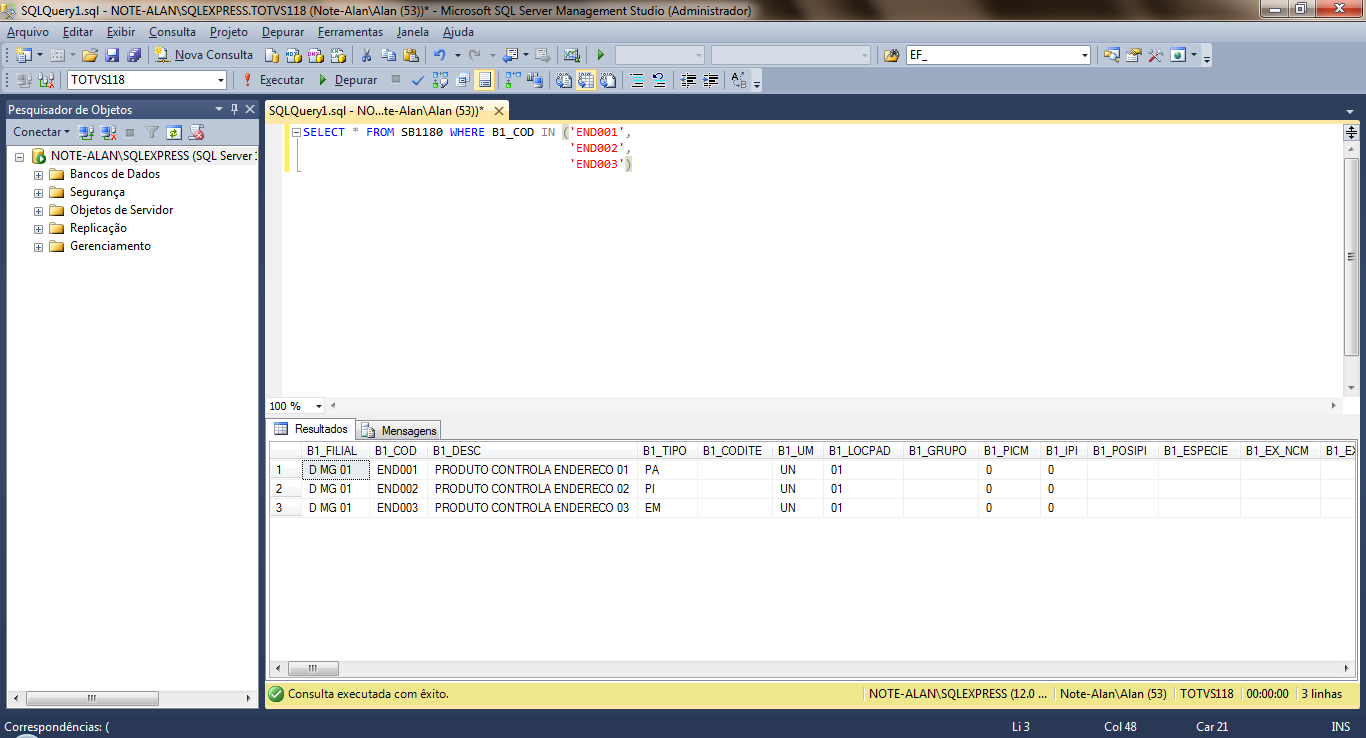1366x738 pixels.
Task: Open the Toolbox wrench icon
Action: click(x=1155, y=55)
